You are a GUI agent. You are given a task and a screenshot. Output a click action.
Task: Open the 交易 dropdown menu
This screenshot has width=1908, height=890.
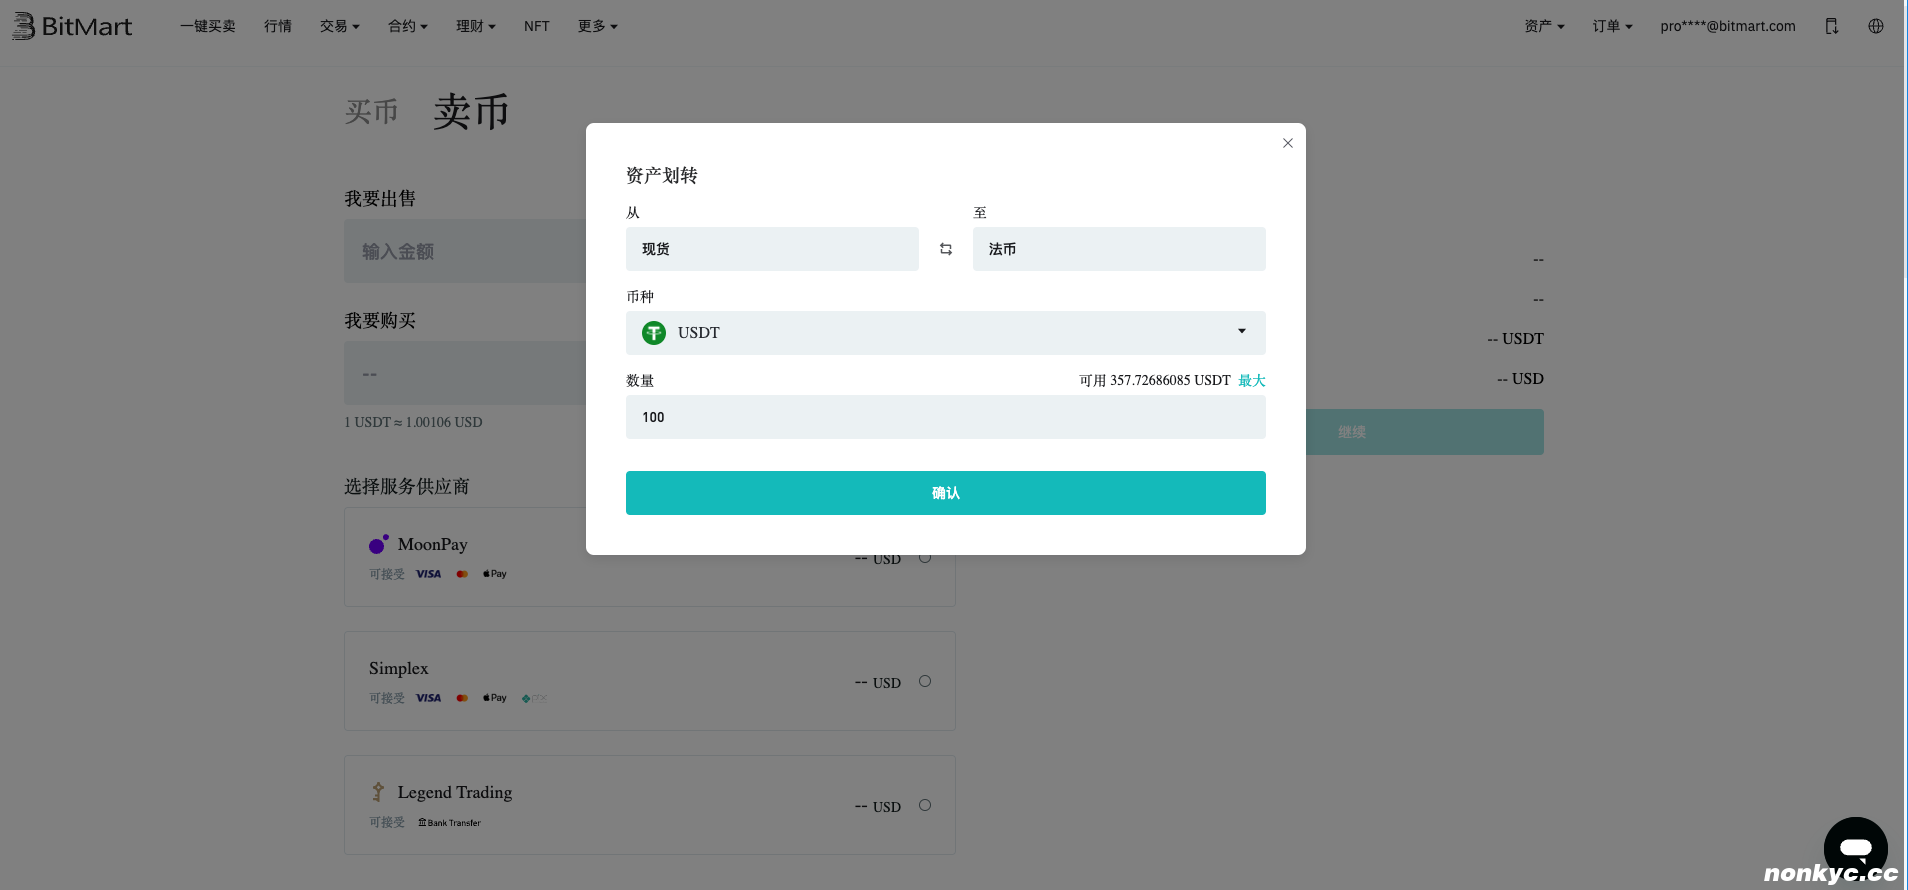[339, 26]
